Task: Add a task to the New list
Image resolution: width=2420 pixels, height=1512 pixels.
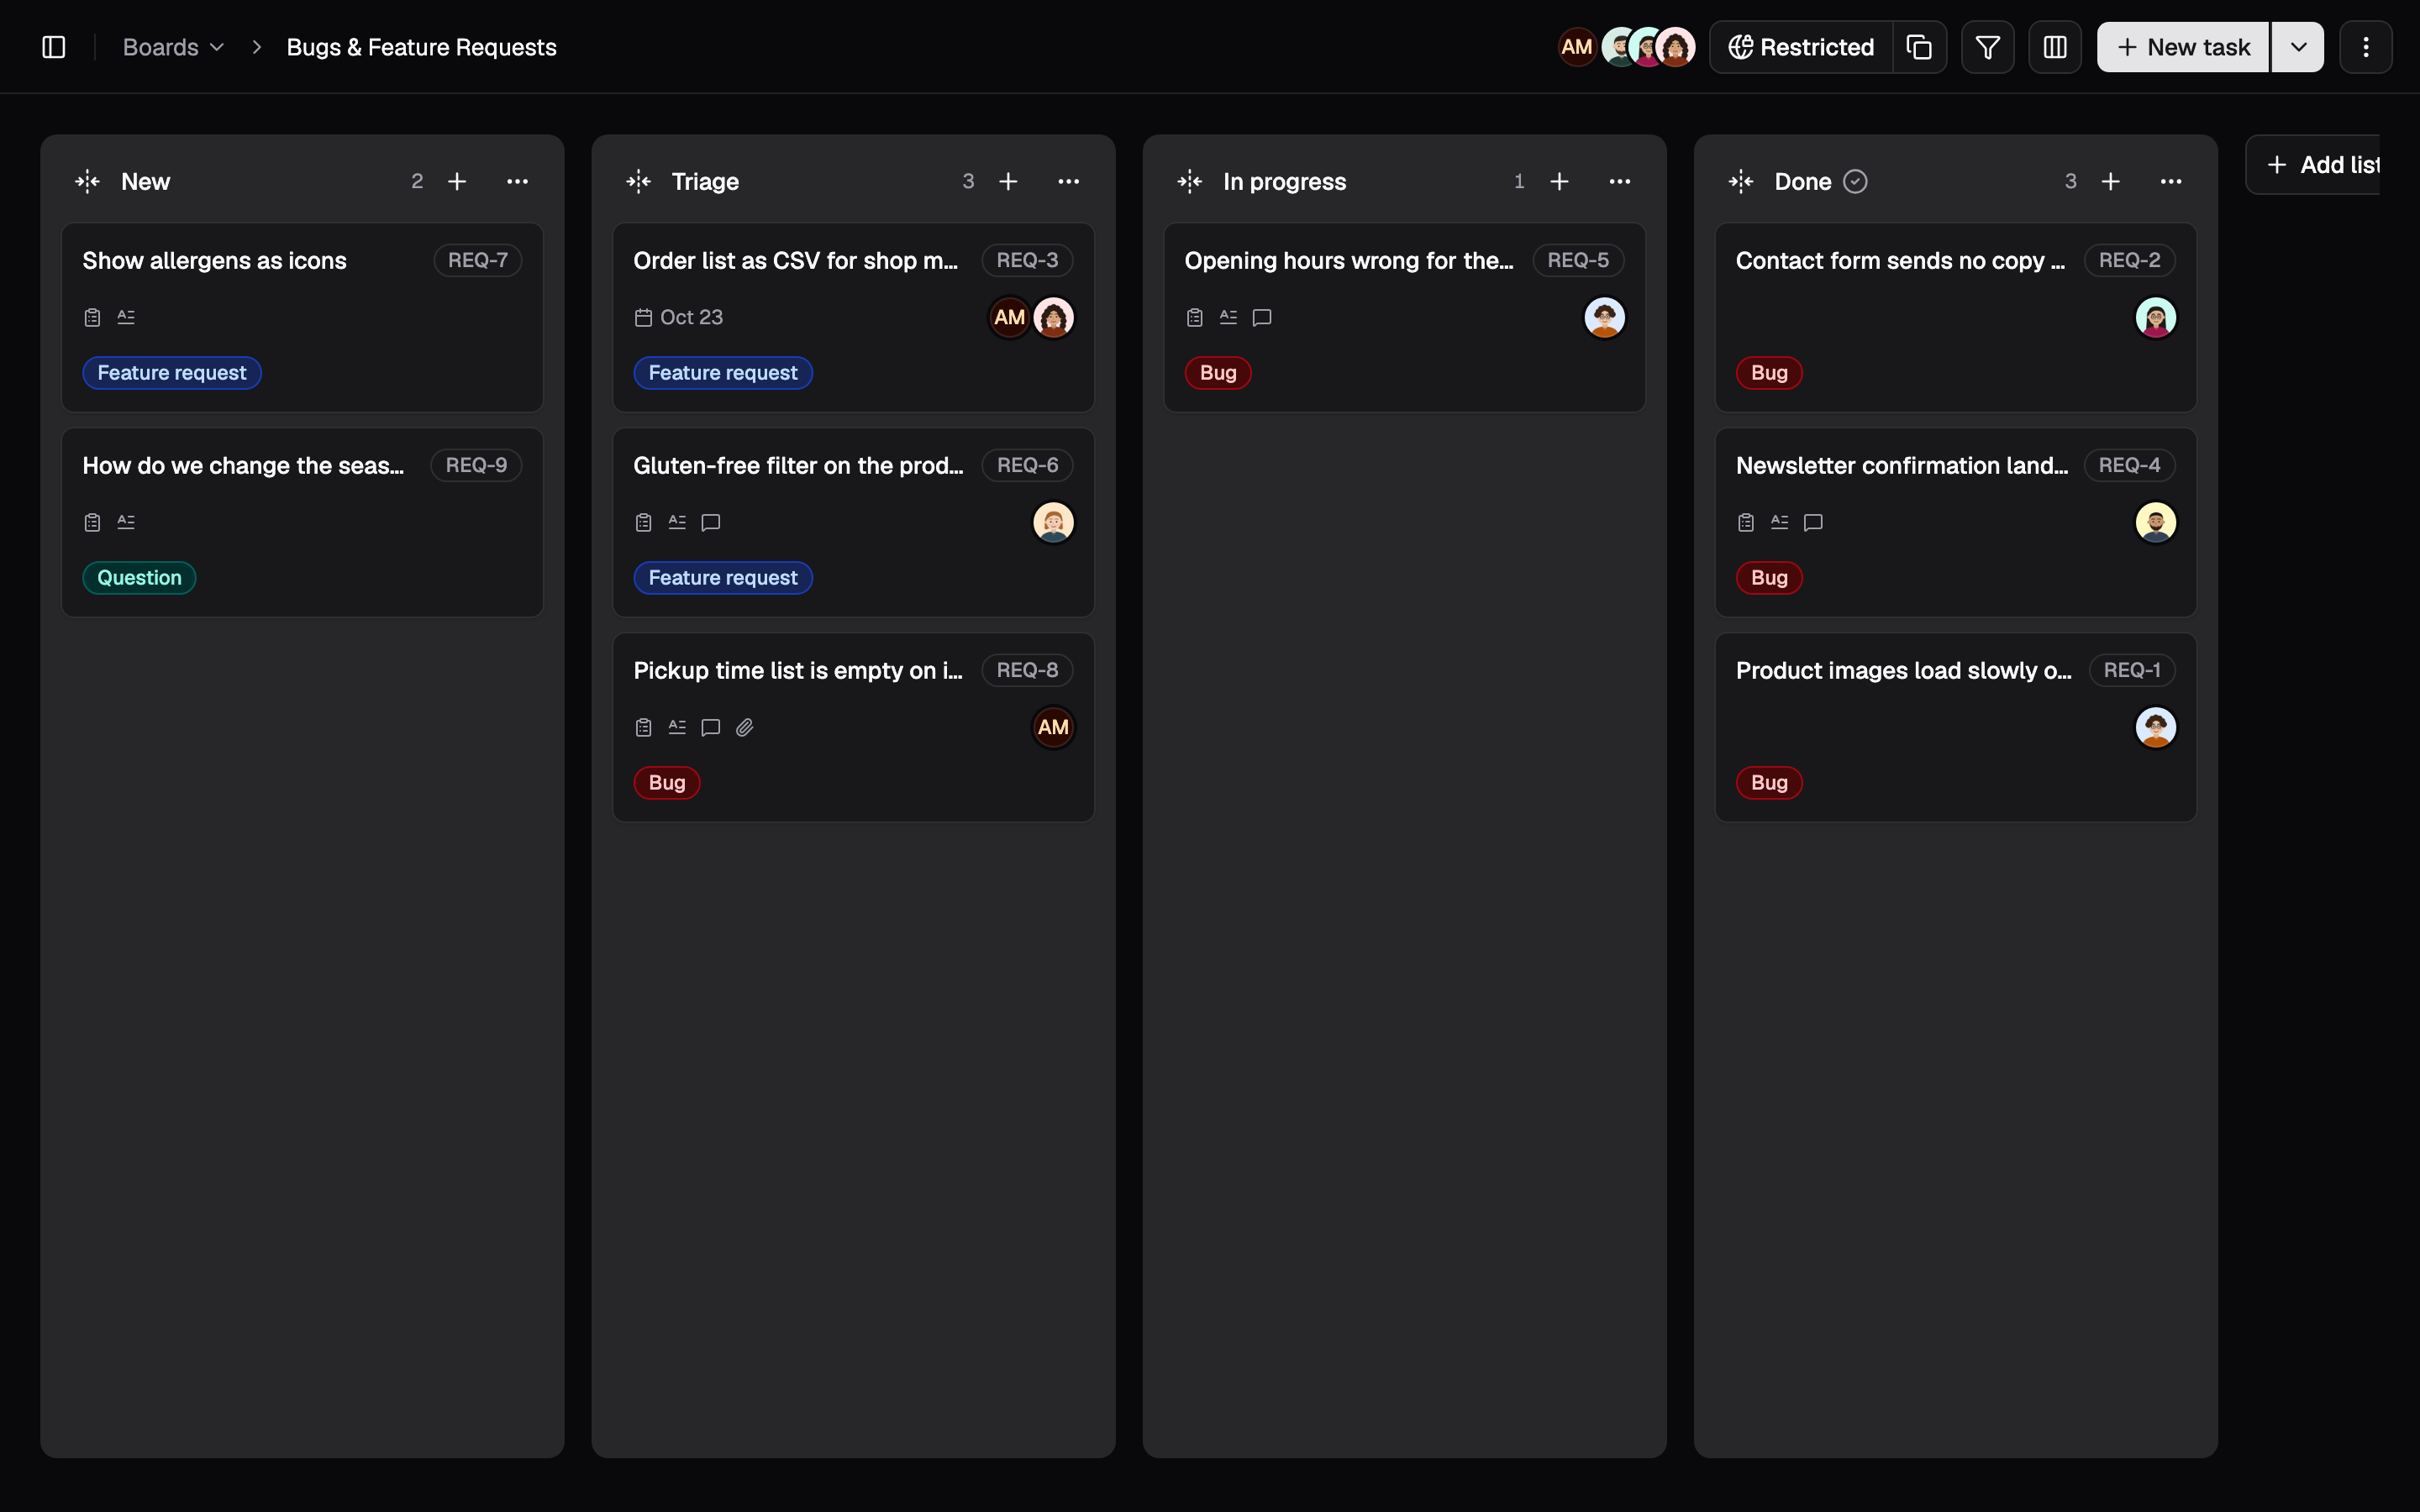Action: point(457,181)
